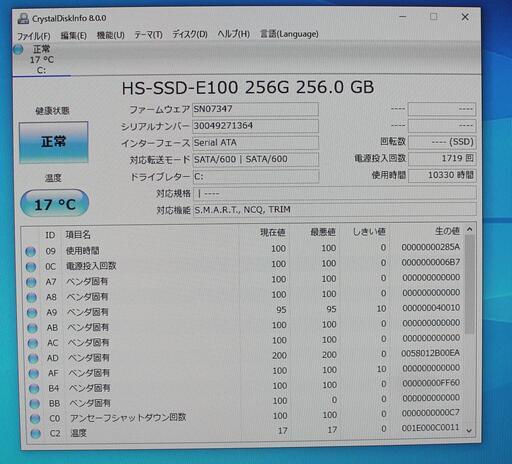
Task: Click the power-on count field 1719 回
Action: click(x=442, y=158)
